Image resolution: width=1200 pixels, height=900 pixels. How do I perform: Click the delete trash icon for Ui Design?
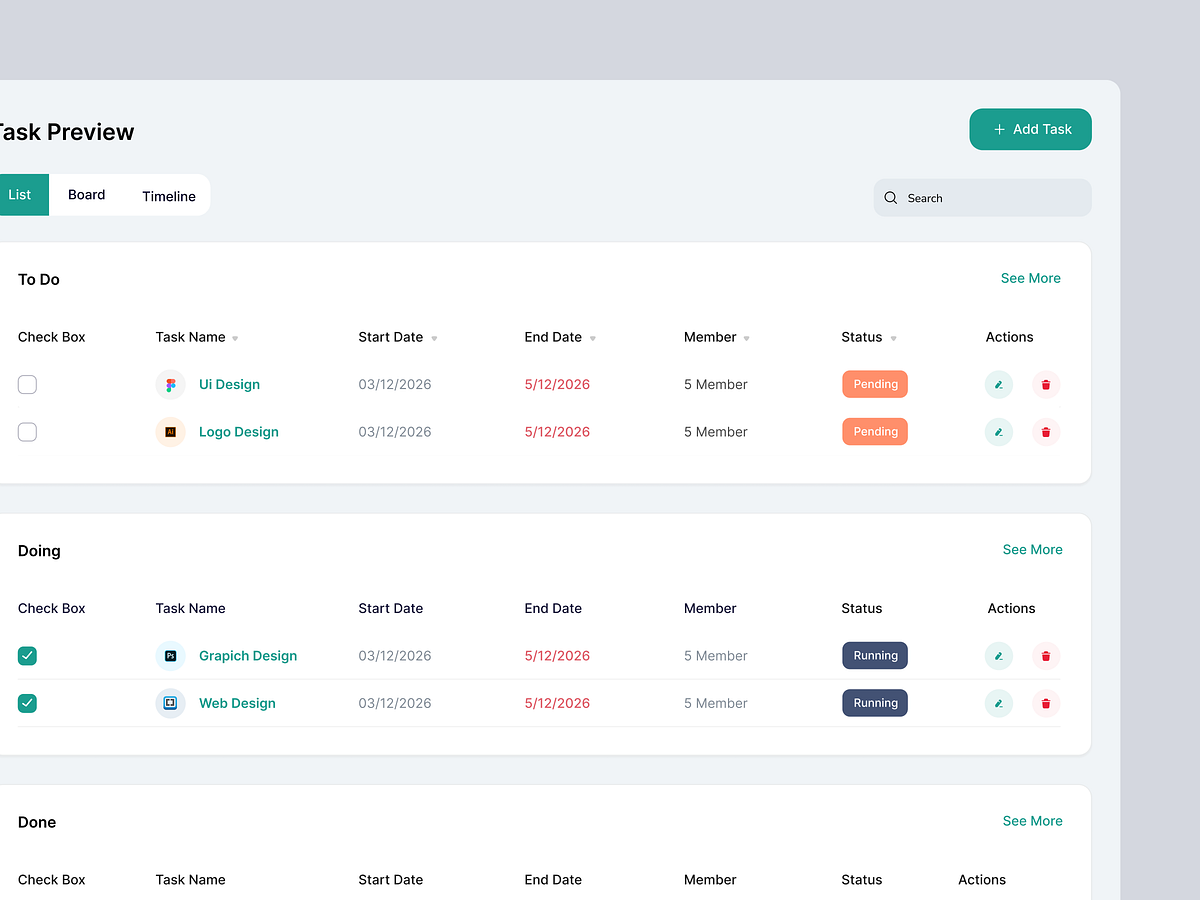1046,384
